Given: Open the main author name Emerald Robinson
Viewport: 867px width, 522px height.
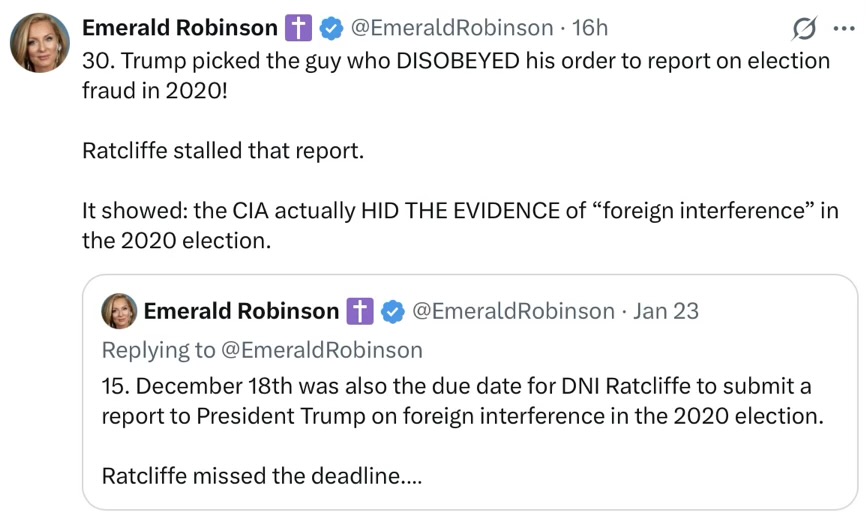Looking at the screenshot, I should (179, 28).
